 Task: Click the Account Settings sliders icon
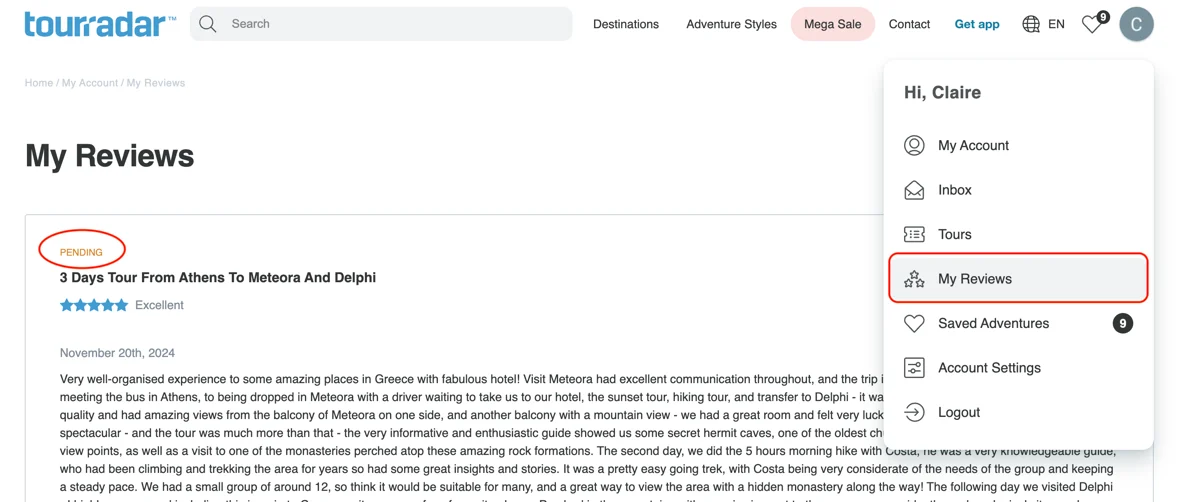[914, 368]
